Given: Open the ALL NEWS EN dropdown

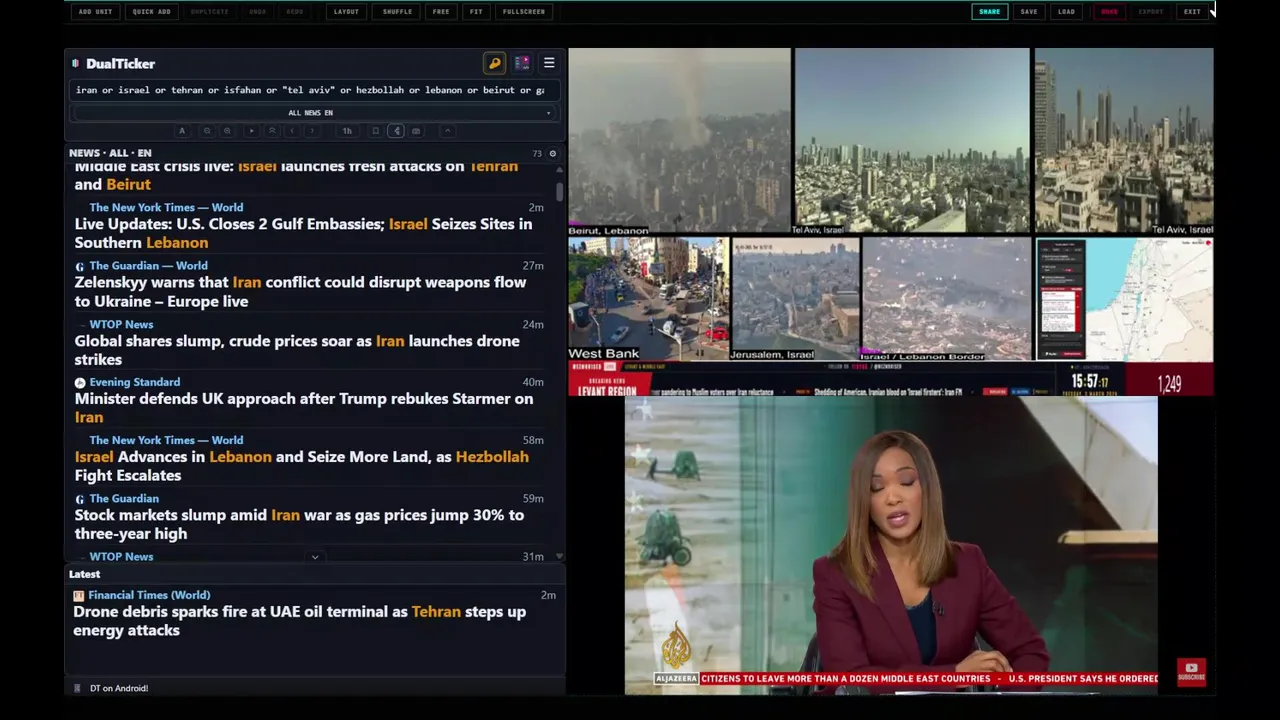Looking at the screenshot, I should tap(312, 113).
